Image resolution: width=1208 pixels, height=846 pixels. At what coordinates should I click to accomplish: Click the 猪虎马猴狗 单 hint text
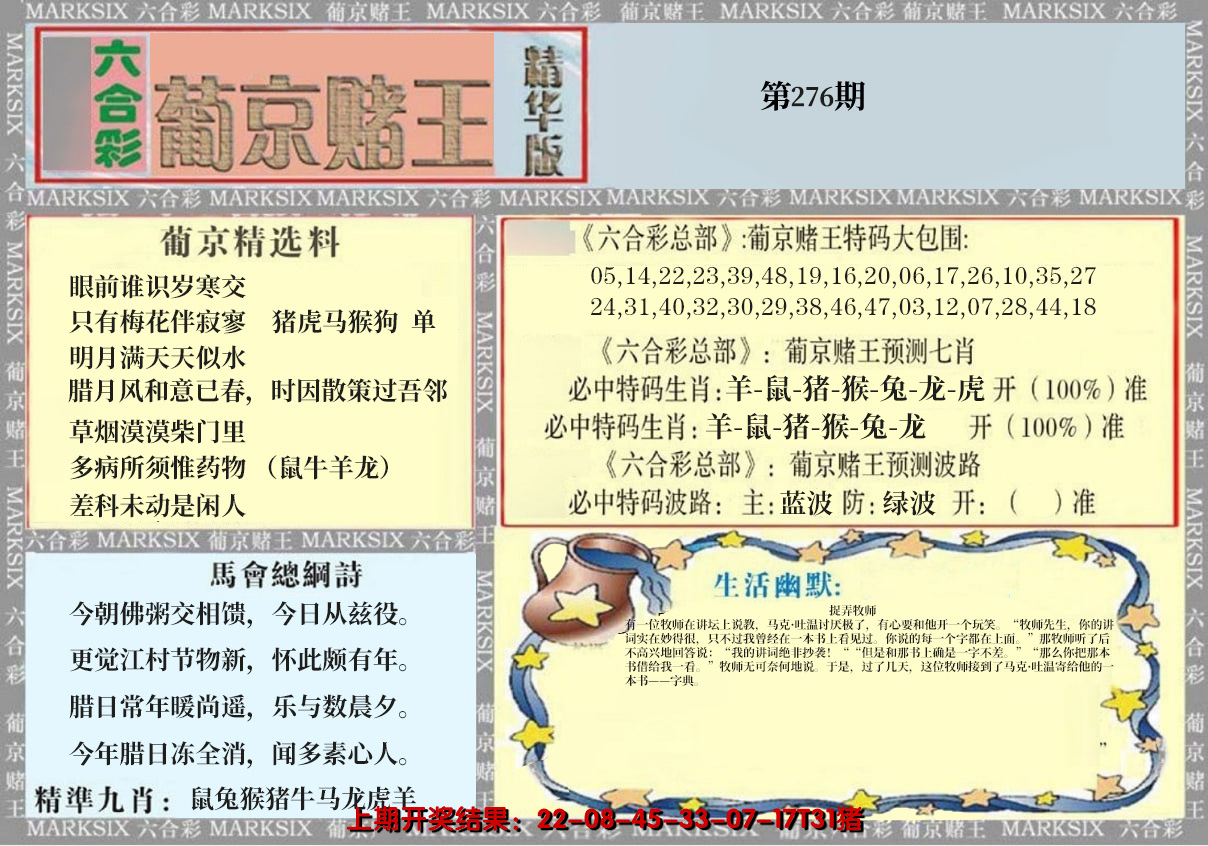pos(353,322)
